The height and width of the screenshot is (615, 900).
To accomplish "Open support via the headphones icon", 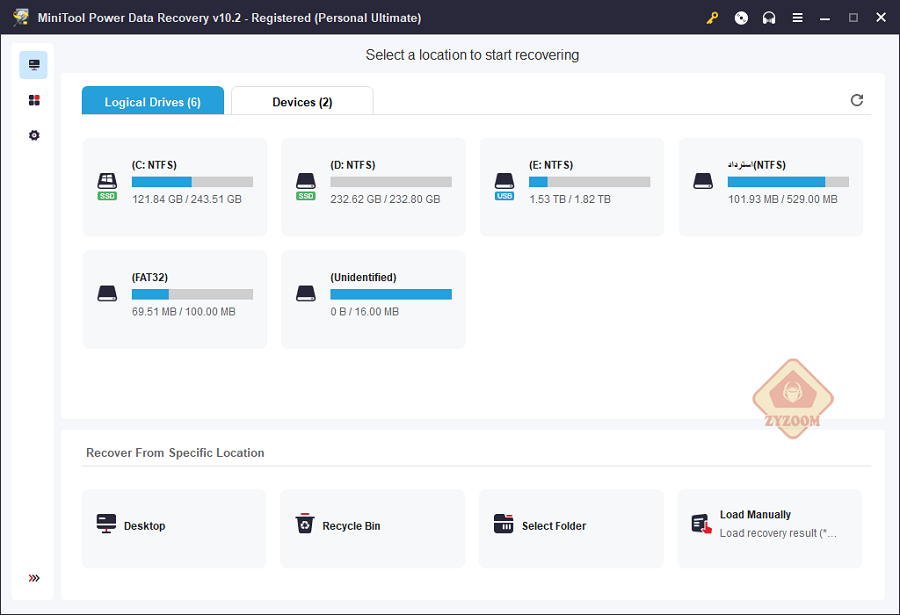I will [x=769, y=18].
